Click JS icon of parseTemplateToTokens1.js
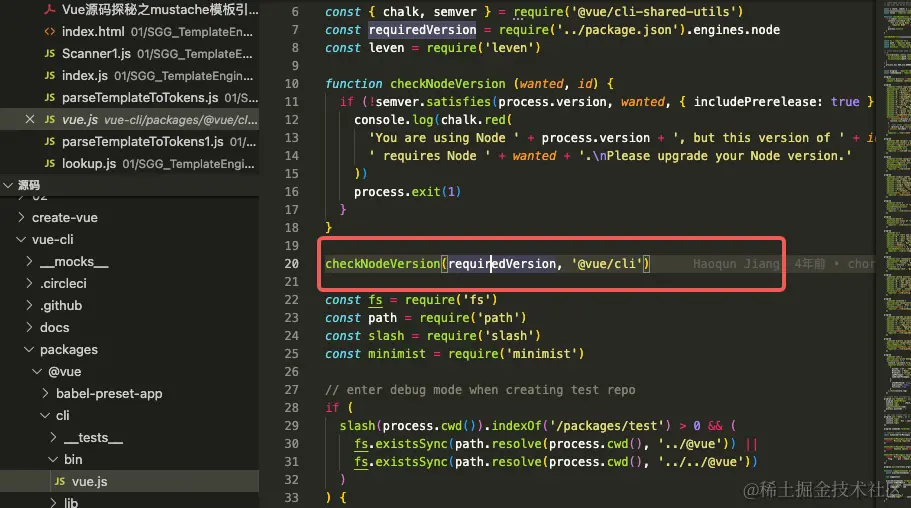911x508 pixels. pyautogui.click(x=50, y=141)
